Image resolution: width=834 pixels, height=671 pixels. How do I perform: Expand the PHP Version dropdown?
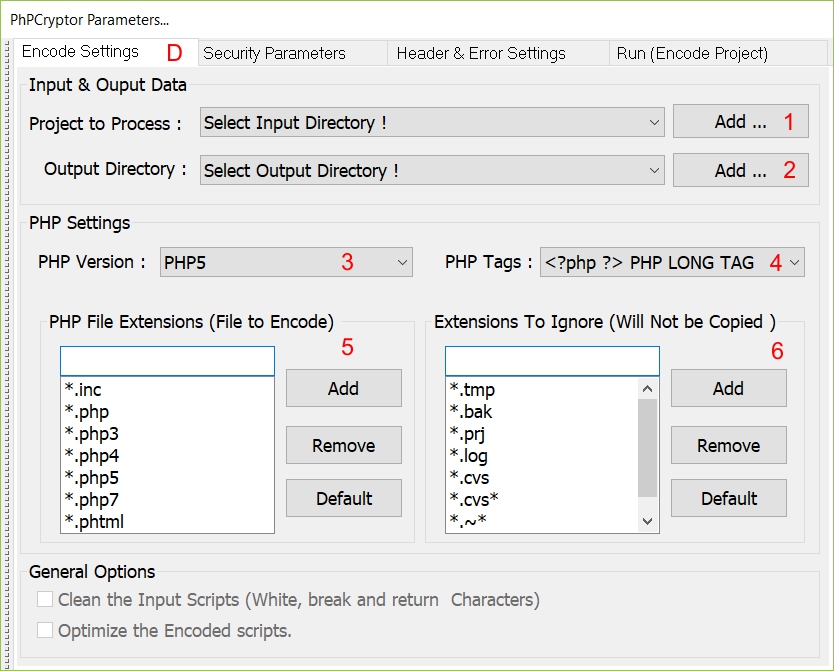coord(286,262)
